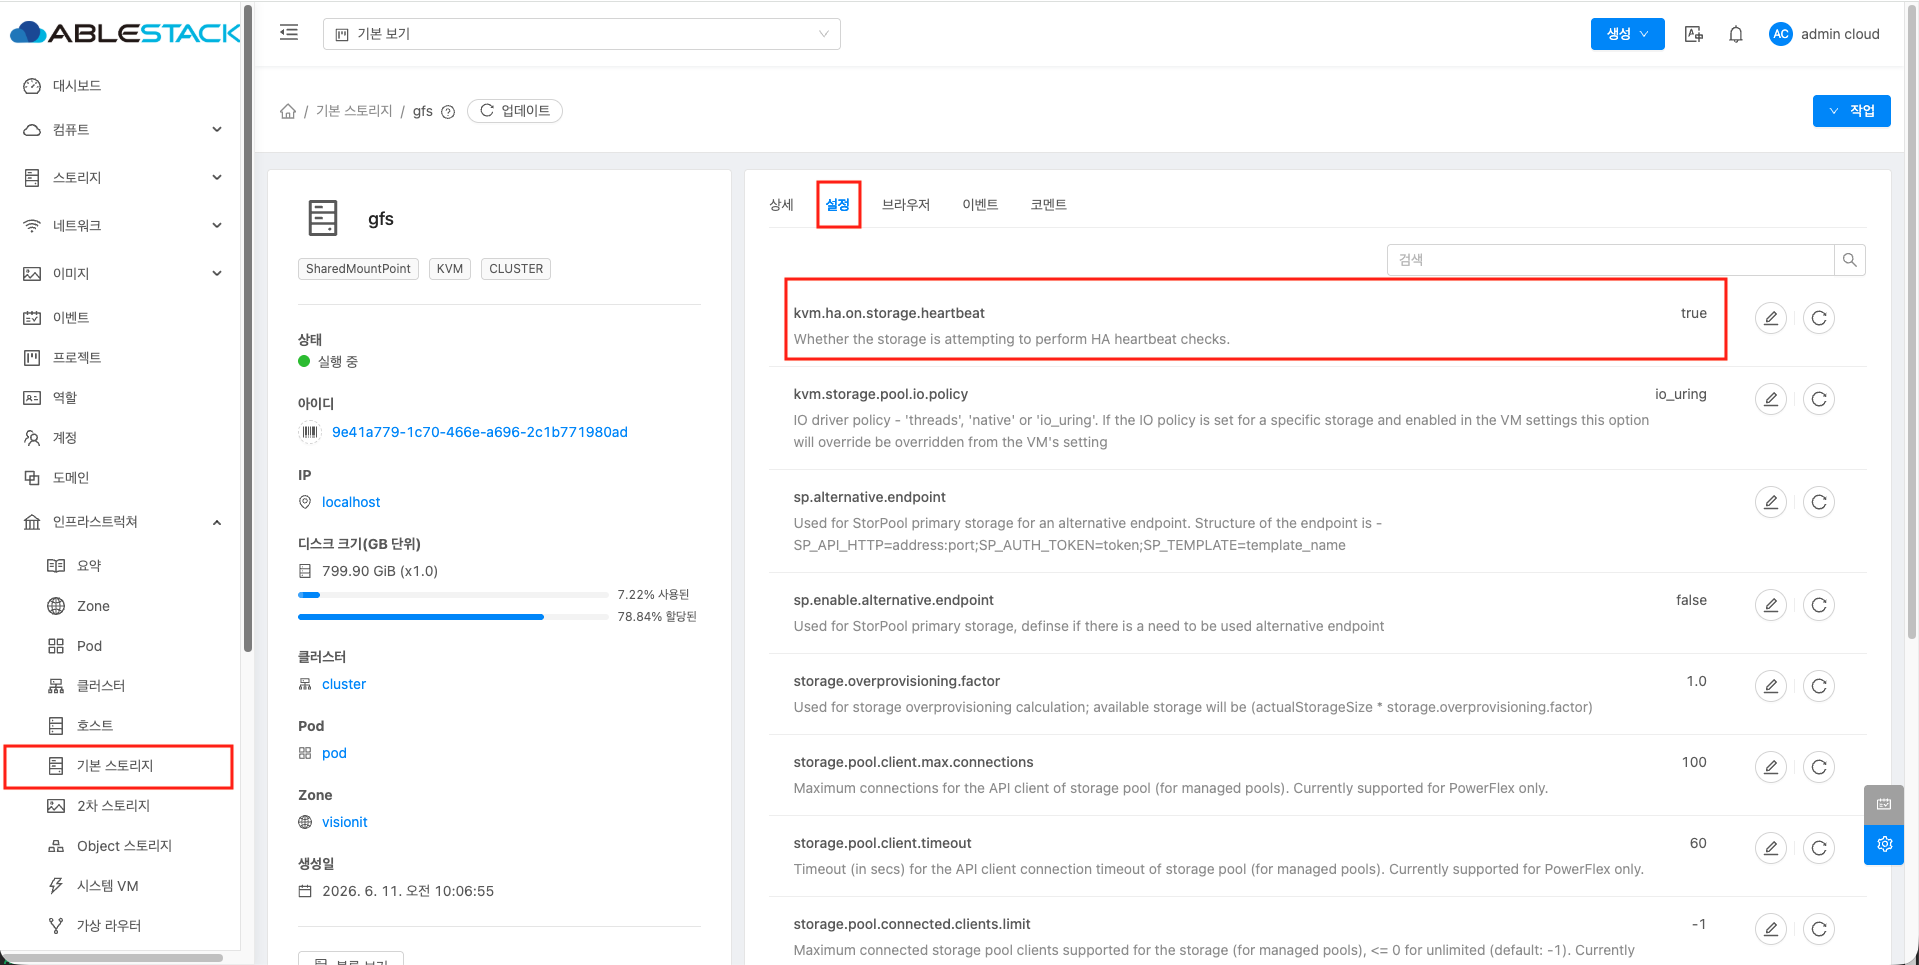Edit storage.overprovisioning.factor value
The width and height of the screenshot is (1919, 965).
[1771, 686]
